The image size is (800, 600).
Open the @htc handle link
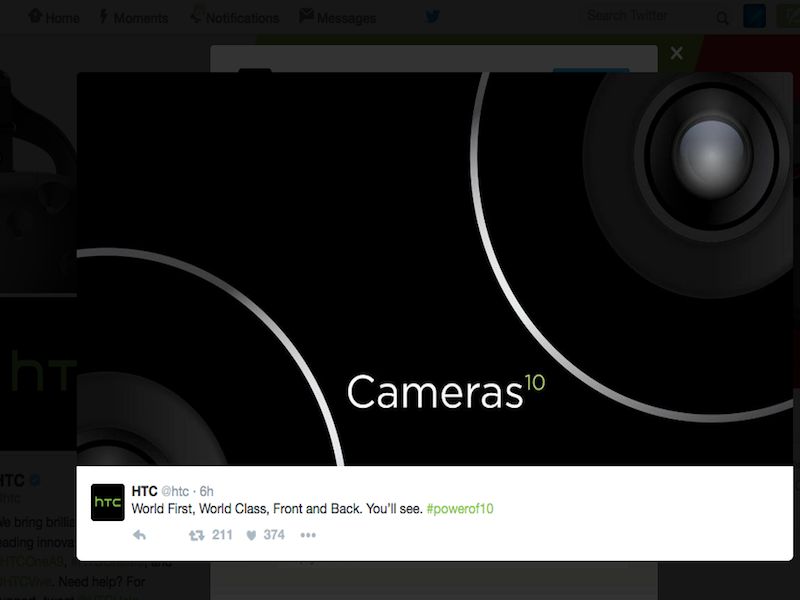[175, 491]
